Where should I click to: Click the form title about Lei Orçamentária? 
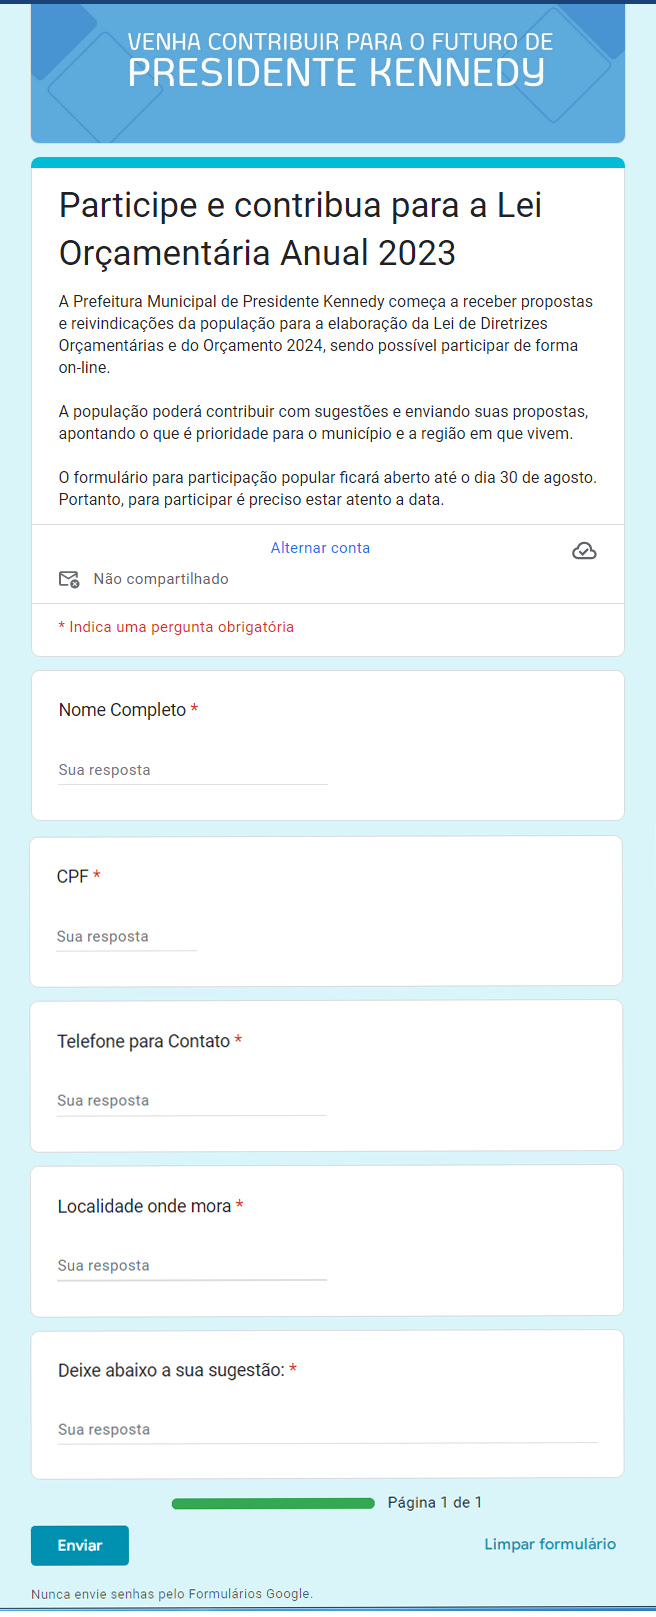(300, 229)
